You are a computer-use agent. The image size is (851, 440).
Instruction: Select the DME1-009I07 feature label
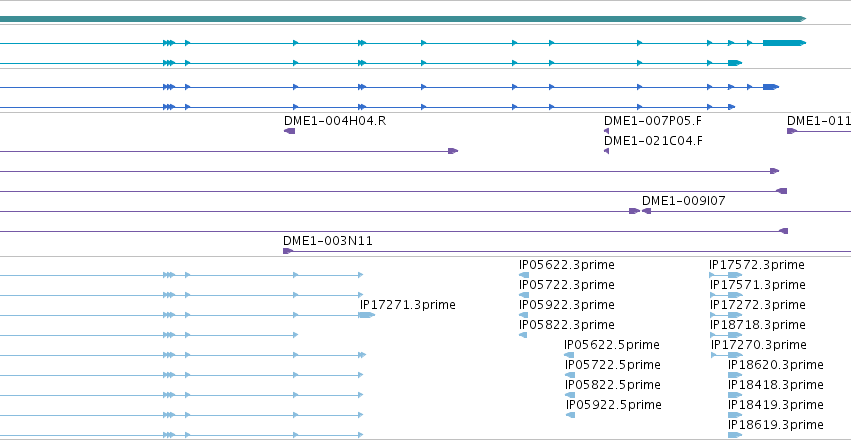683,201
